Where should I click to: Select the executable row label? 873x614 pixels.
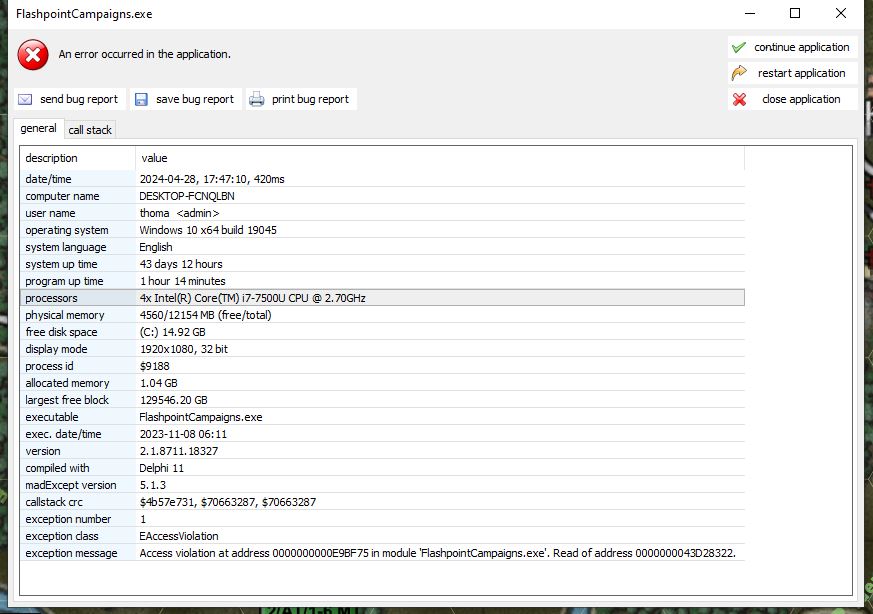52,417
